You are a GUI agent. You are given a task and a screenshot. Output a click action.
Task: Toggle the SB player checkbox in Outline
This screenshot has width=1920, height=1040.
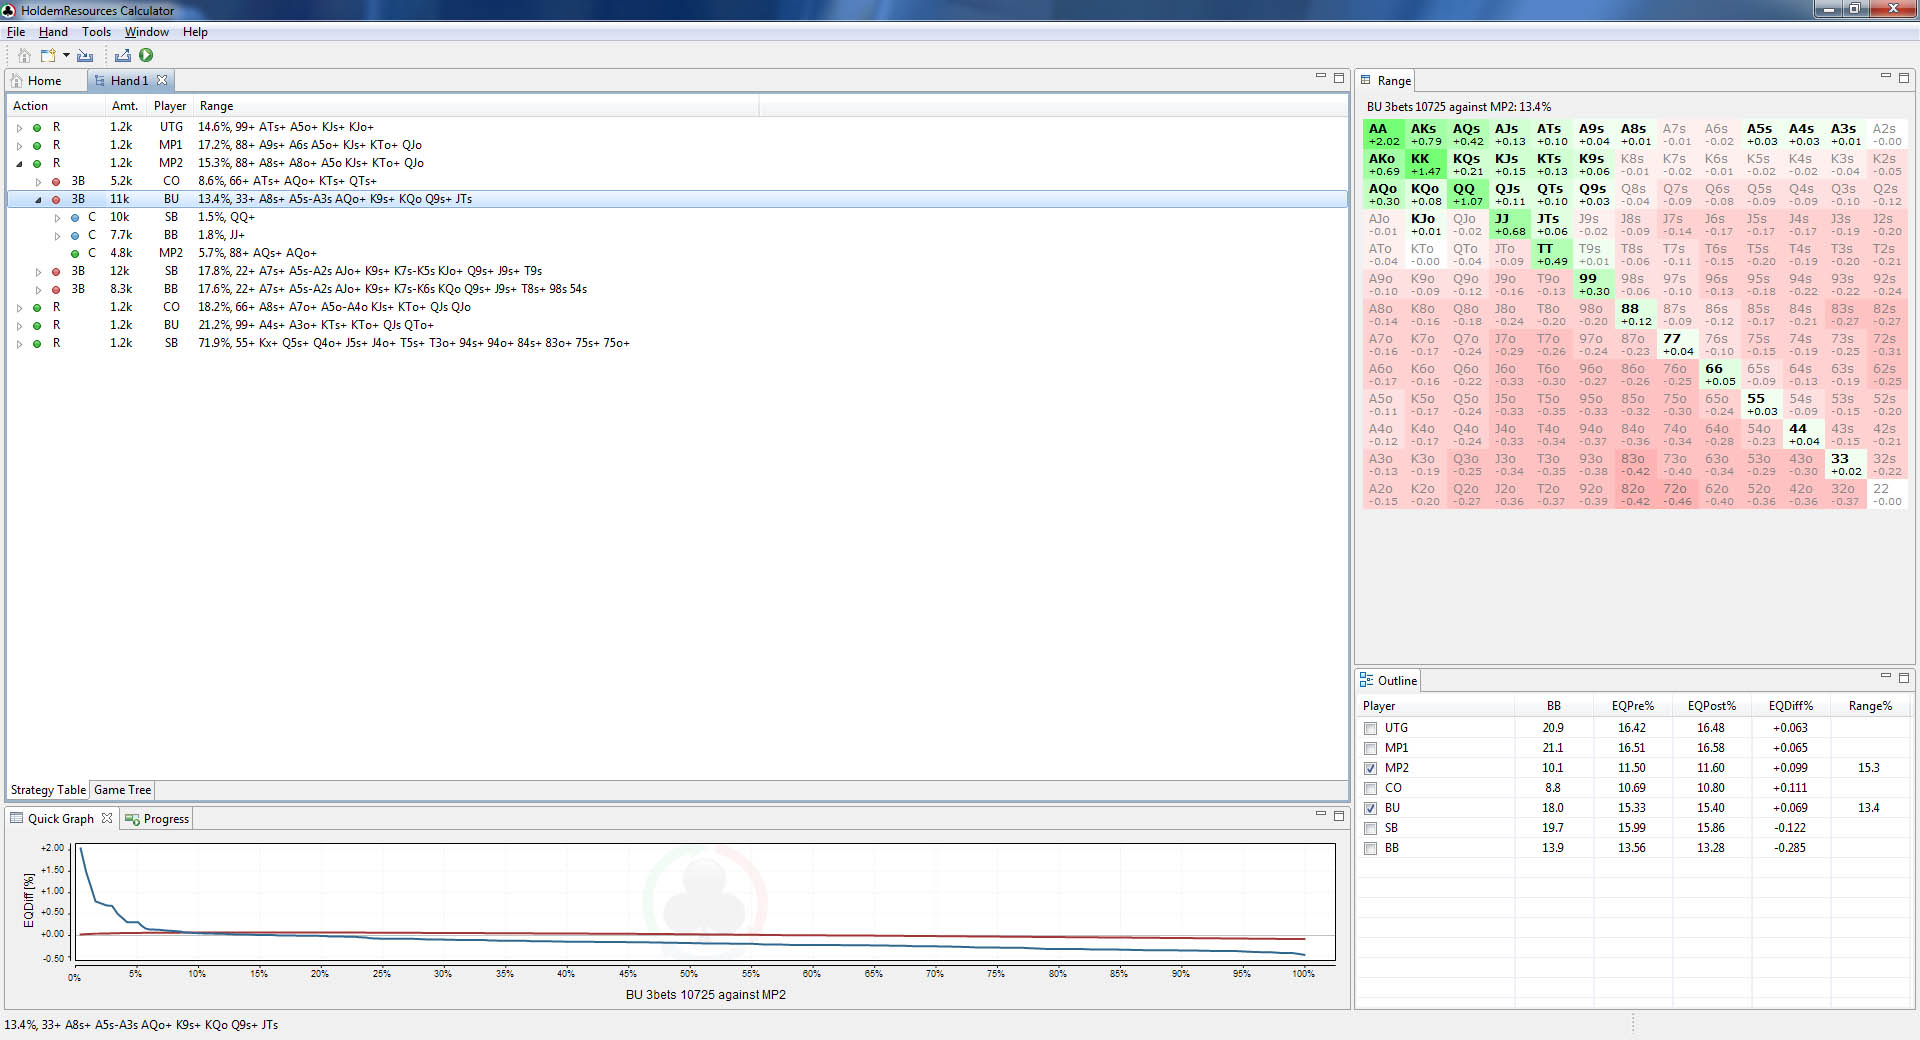(1370, 828)
